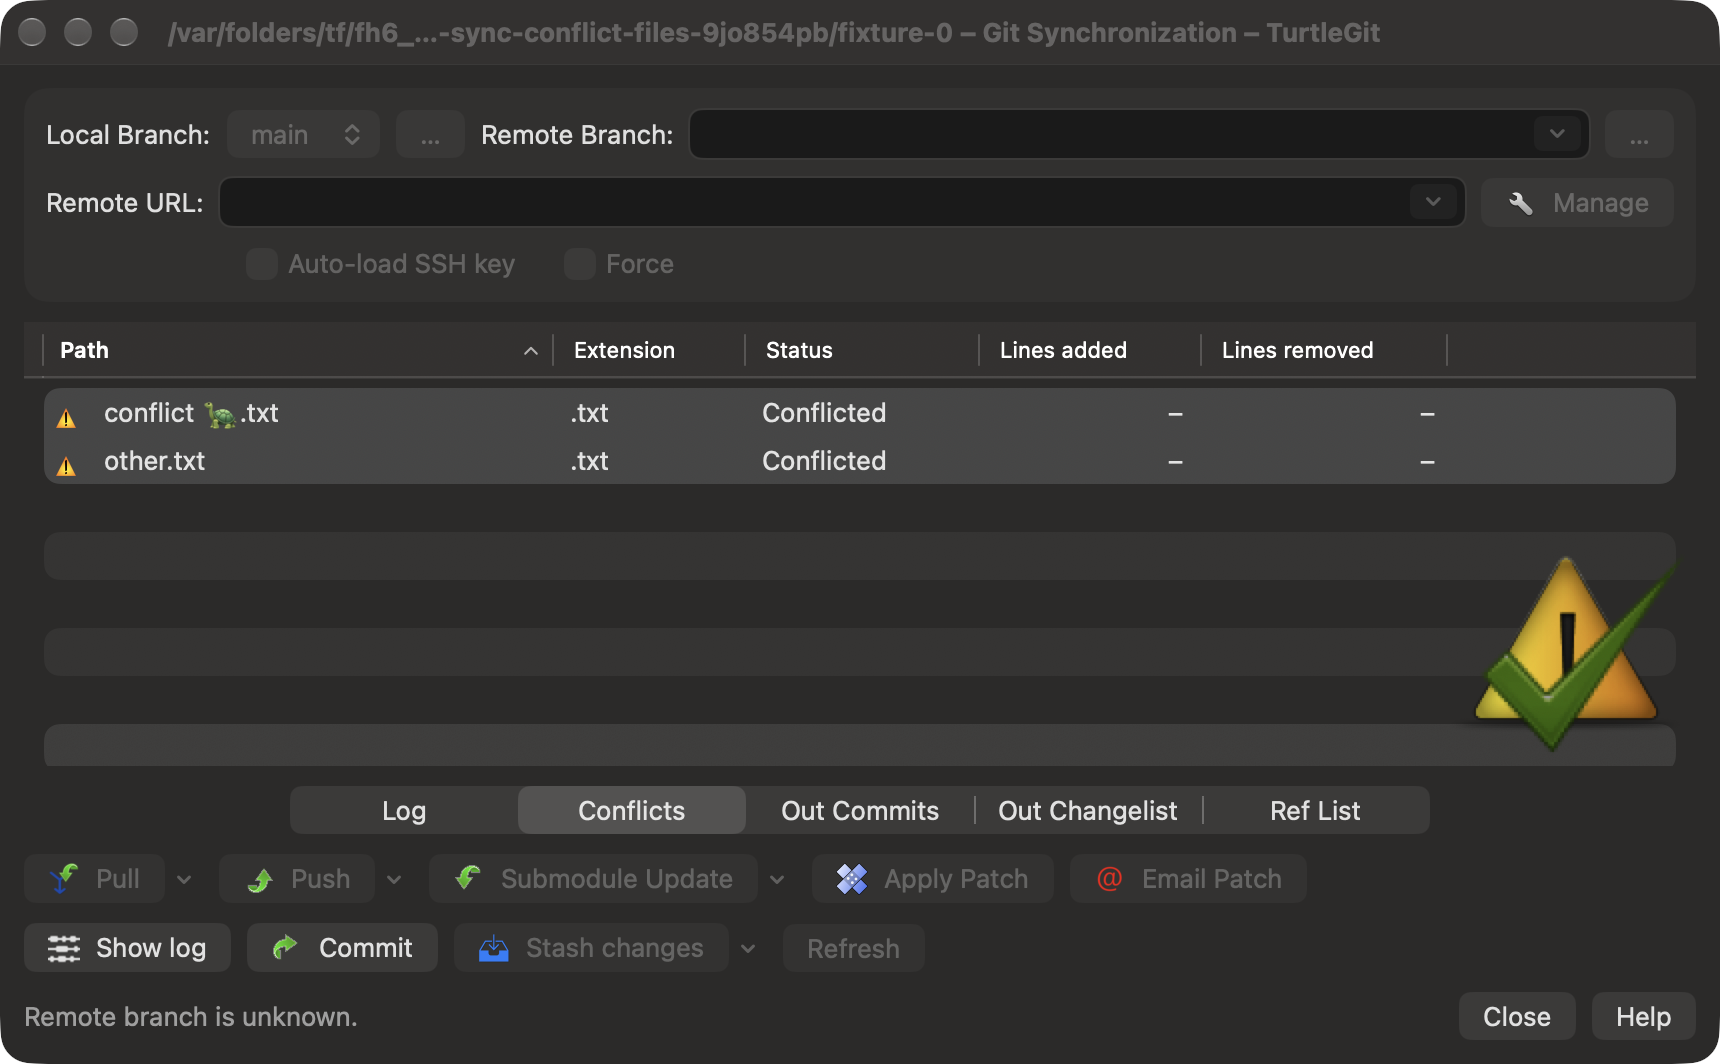Click the Manage wrench icon
1720x1064 pixels.
(1521, 203)
